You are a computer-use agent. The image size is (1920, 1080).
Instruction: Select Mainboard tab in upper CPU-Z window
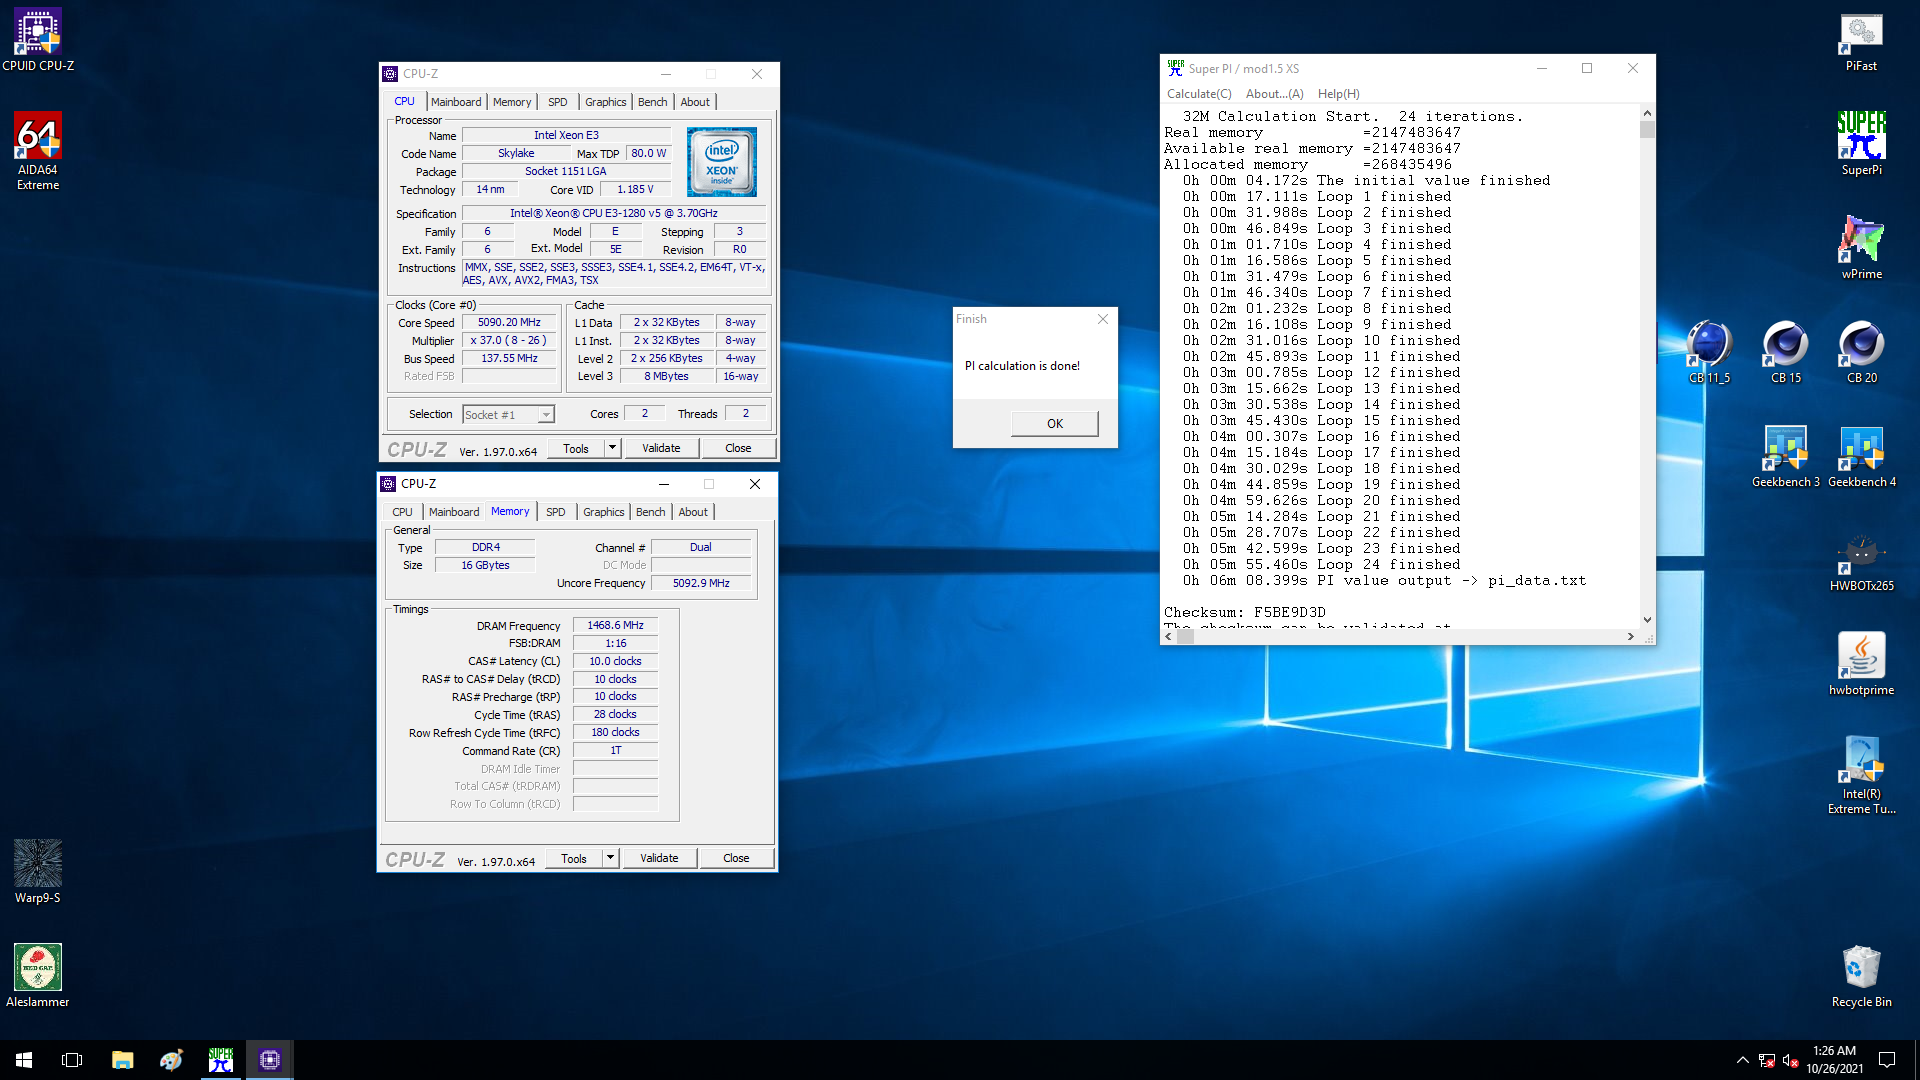click(x=456, y=102)
